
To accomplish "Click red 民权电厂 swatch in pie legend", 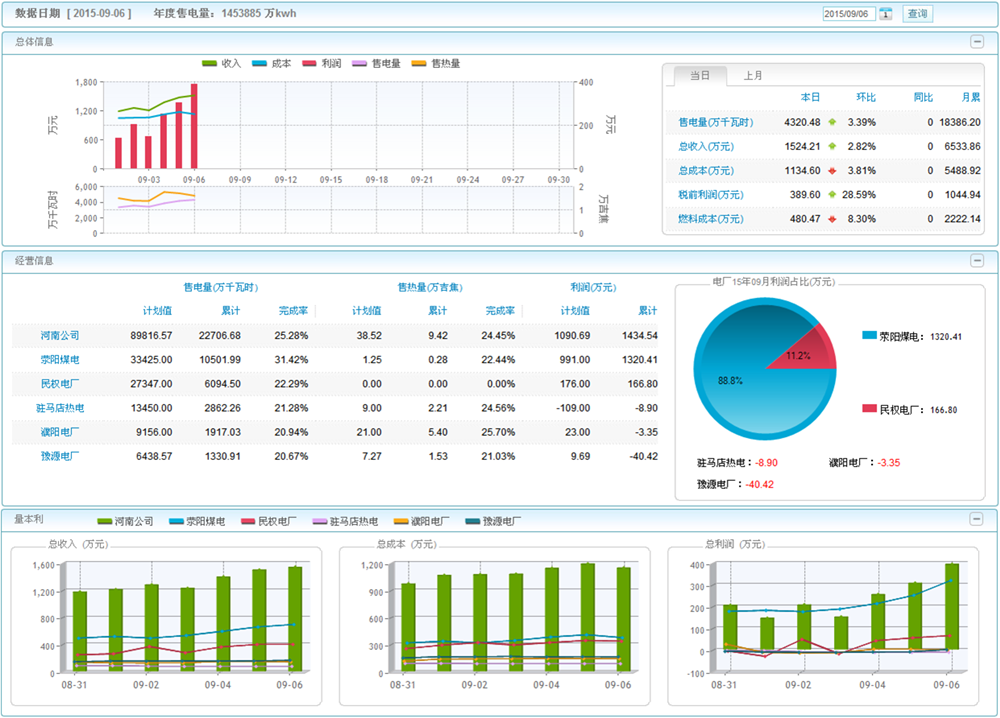I will 868,409.
